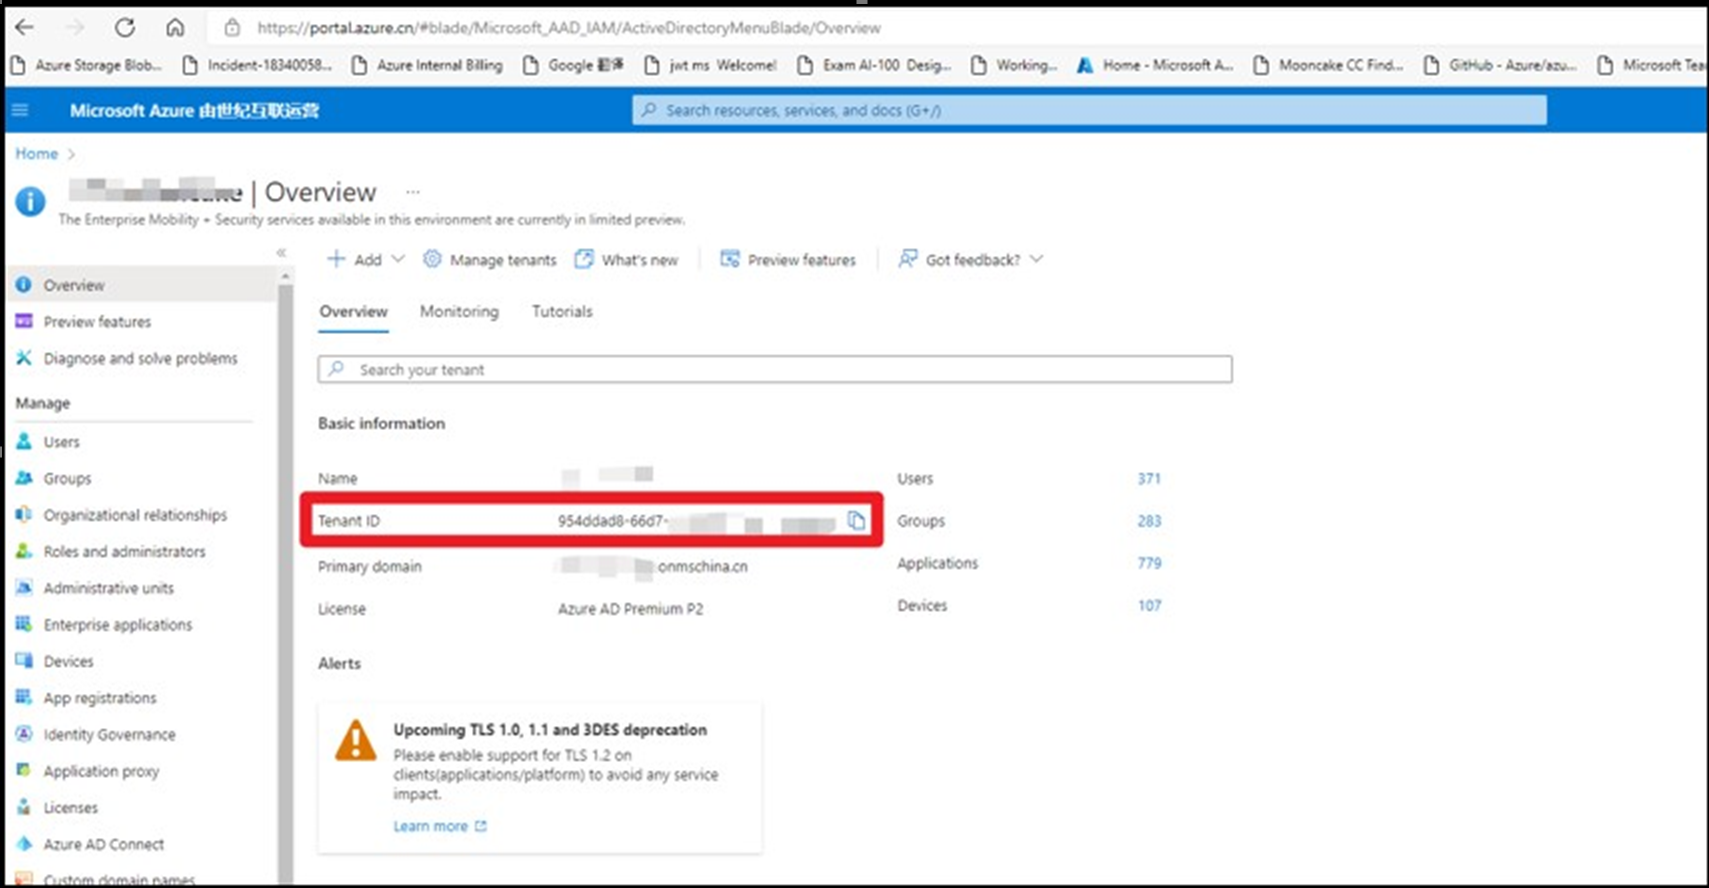The height and width of the screenshot is (888, 1709).
Task: Select Diagnose and solve problems
Action: (x=140, y=358)
